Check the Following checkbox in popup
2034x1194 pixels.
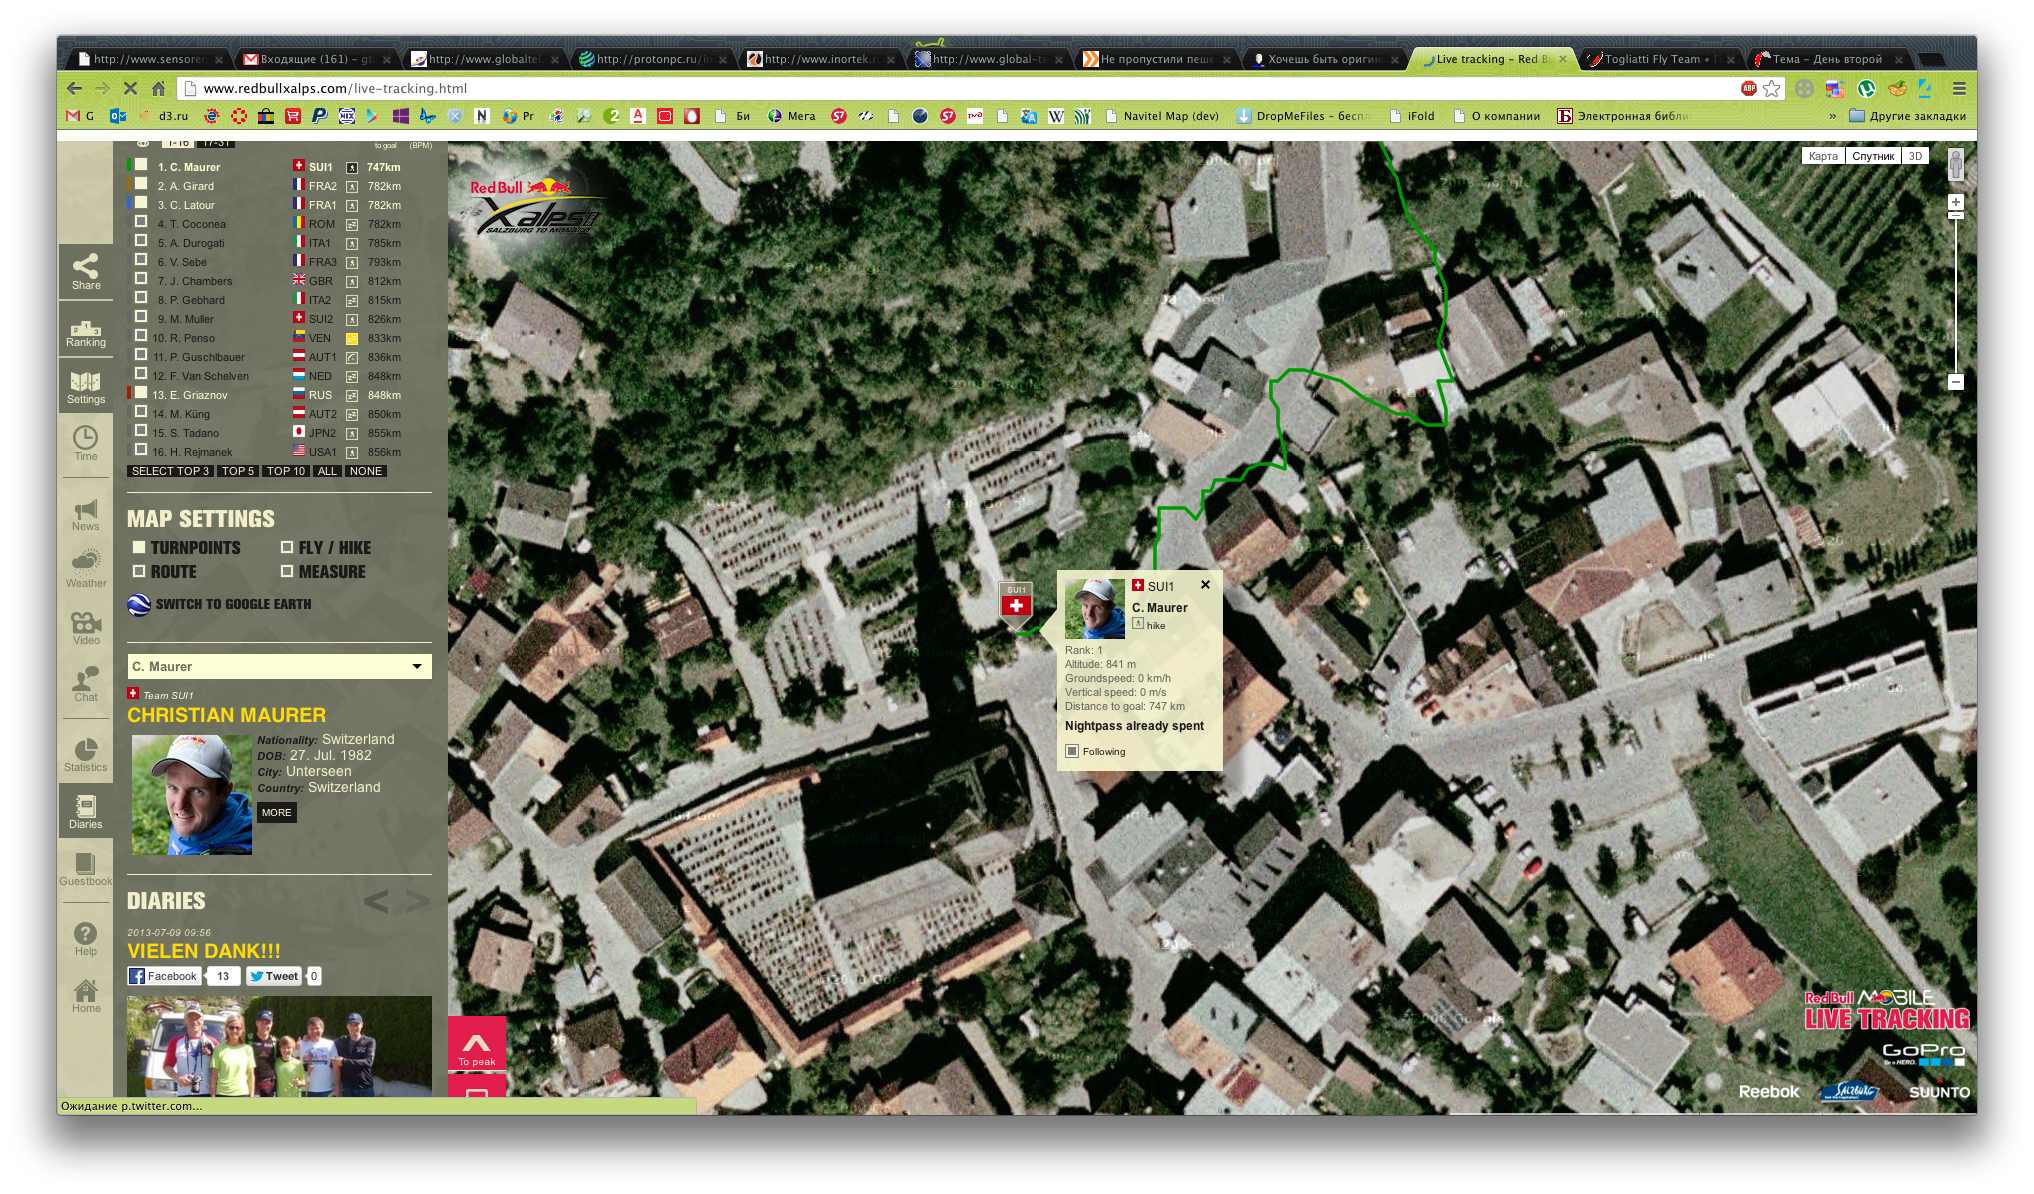(1072, 751)
